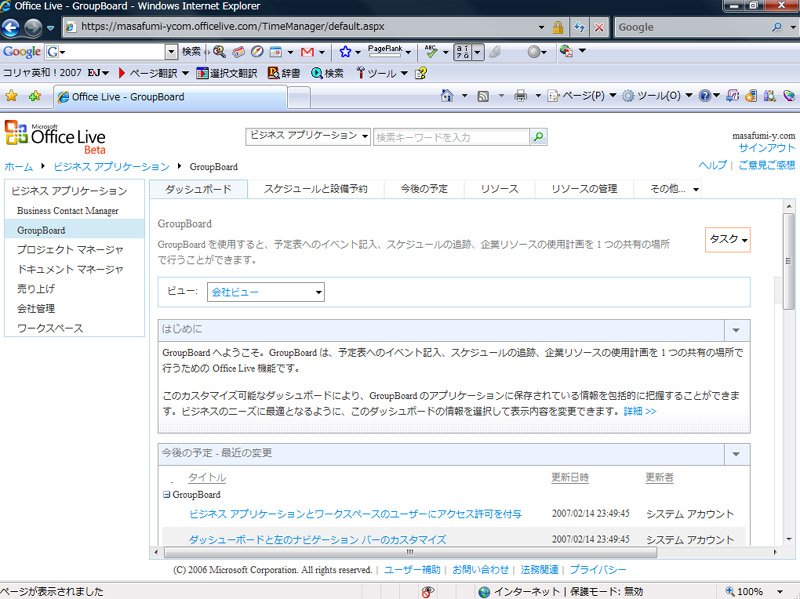Switch to the ダッシュボード tab

198,189
